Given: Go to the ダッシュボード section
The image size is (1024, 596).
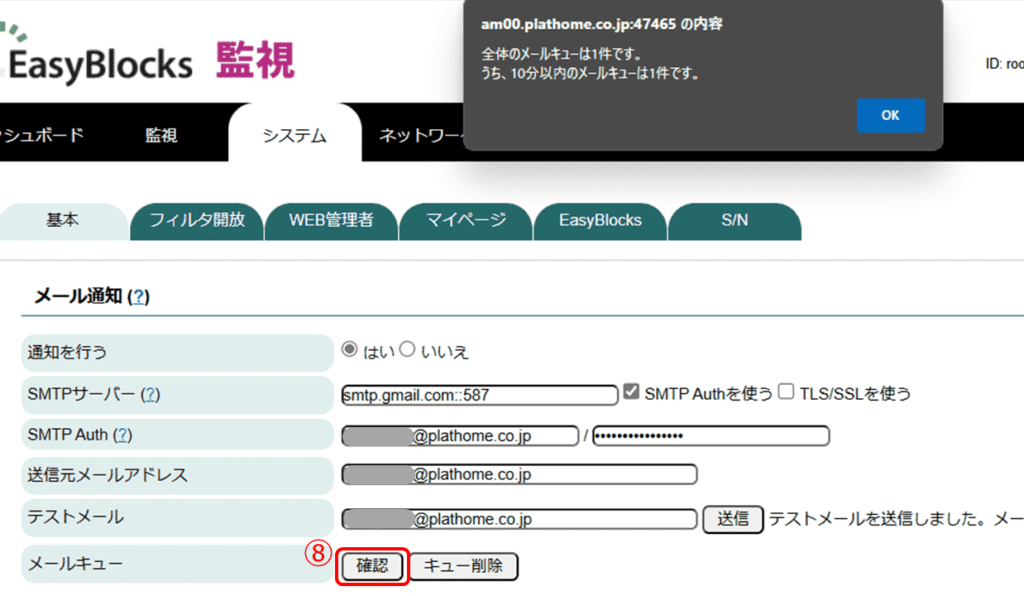Looking at the screenshot, I should pyautogui.click(x=40, y=133).
